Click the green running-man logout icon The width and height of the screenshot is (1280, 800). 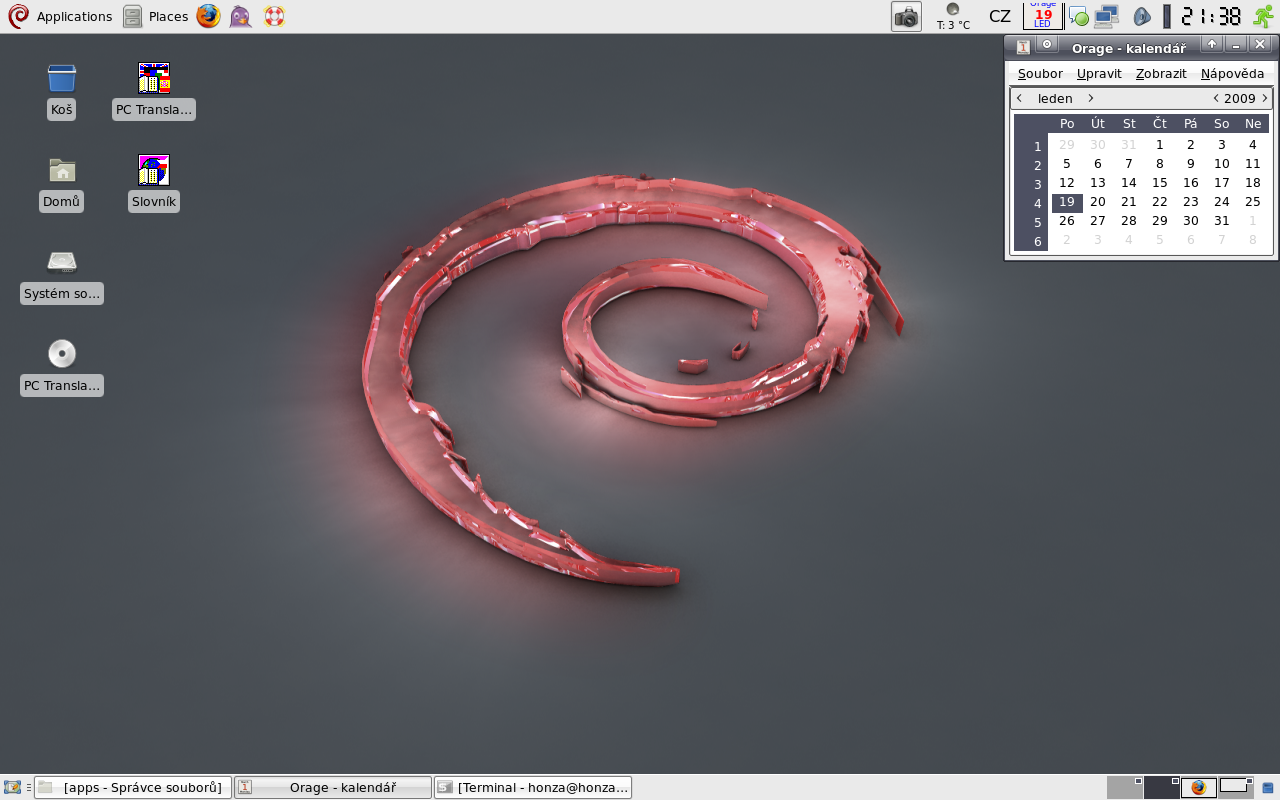1263,16
